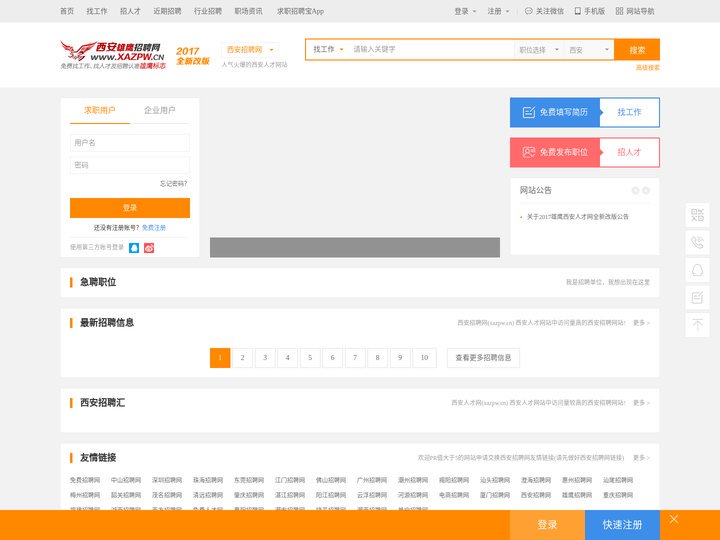Screen dimensions: 720x540
Task: Open 行业招聘 in the top navigation
Action: coord(208,11)
